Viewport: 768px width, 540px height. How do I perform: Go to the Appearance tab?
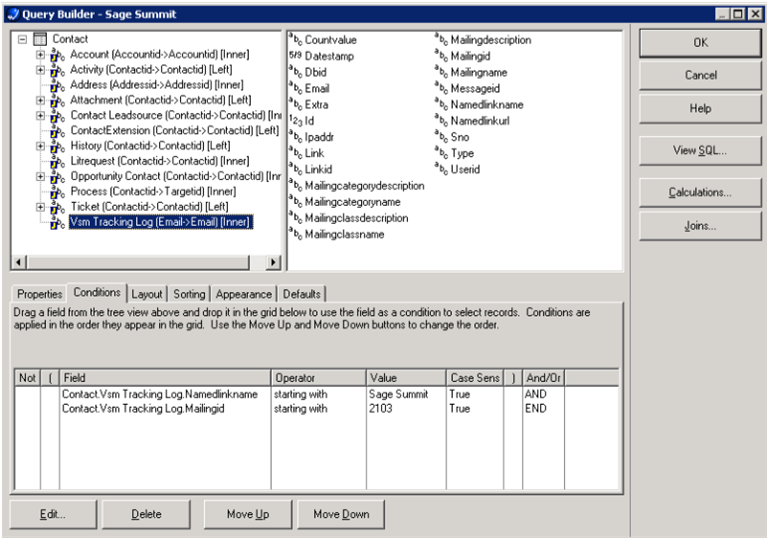(243, 294)
